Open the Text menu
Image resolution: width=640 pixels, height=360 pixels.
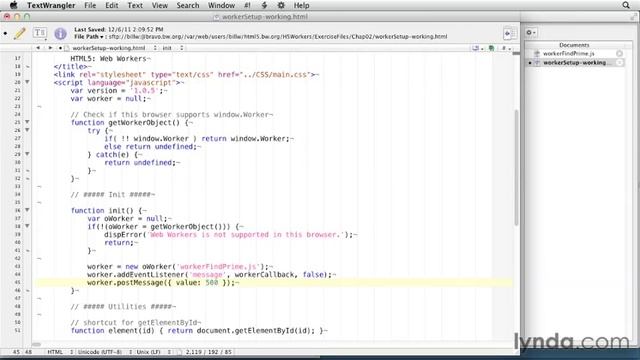(135, 5)
